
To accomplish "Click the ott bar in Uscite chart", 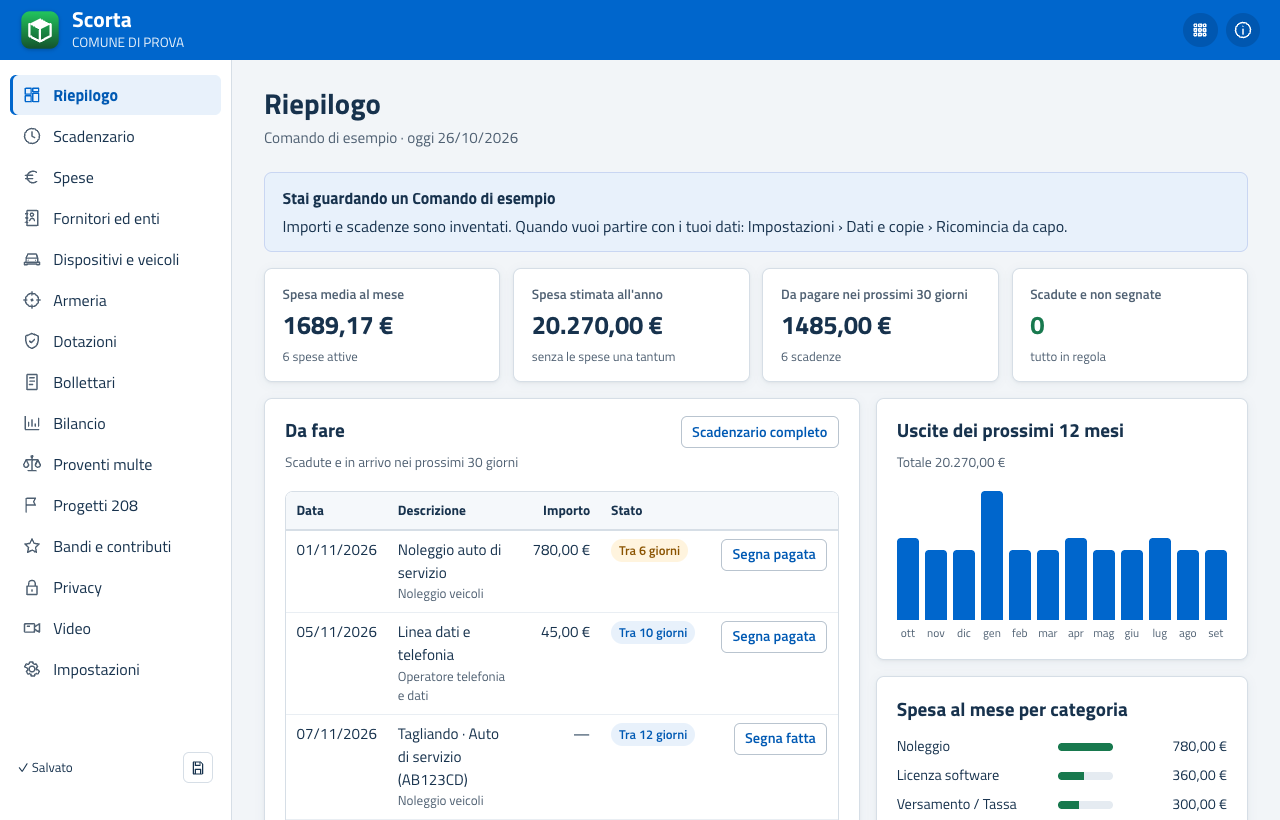I will [x=908, y=579].
